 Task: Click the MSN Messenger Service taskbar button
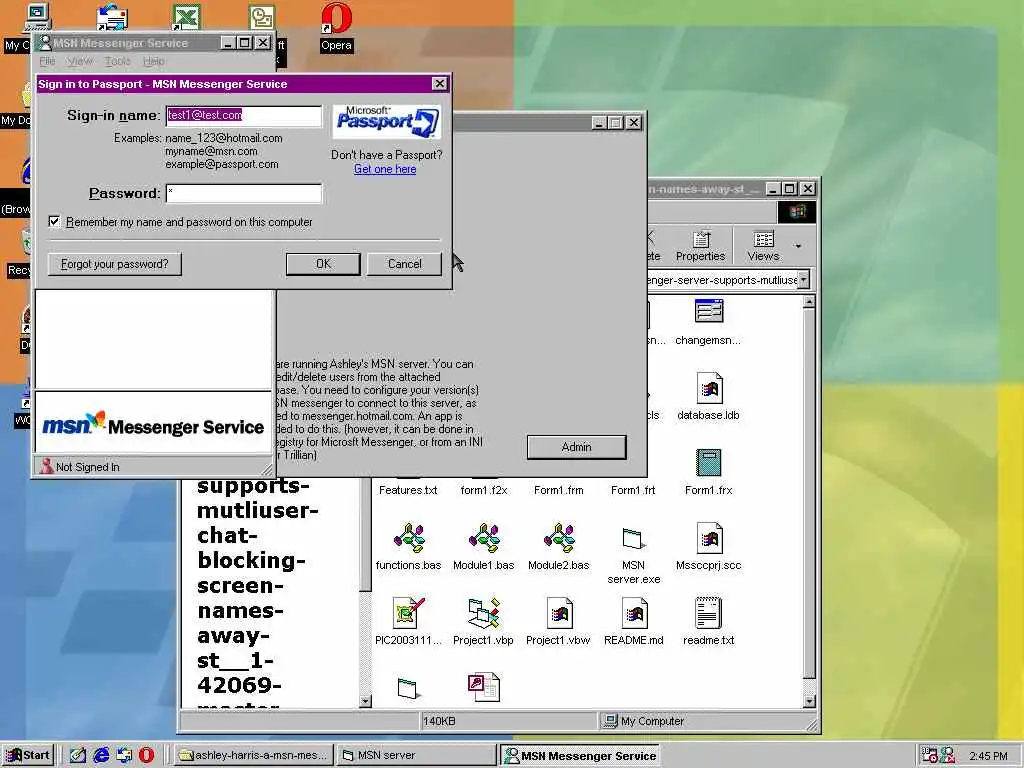tap(580, 755)
